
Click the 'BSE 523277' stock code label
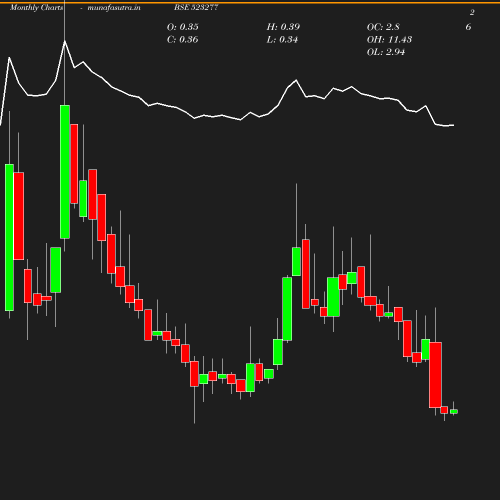pyautogui.click(x=196, y=7)
